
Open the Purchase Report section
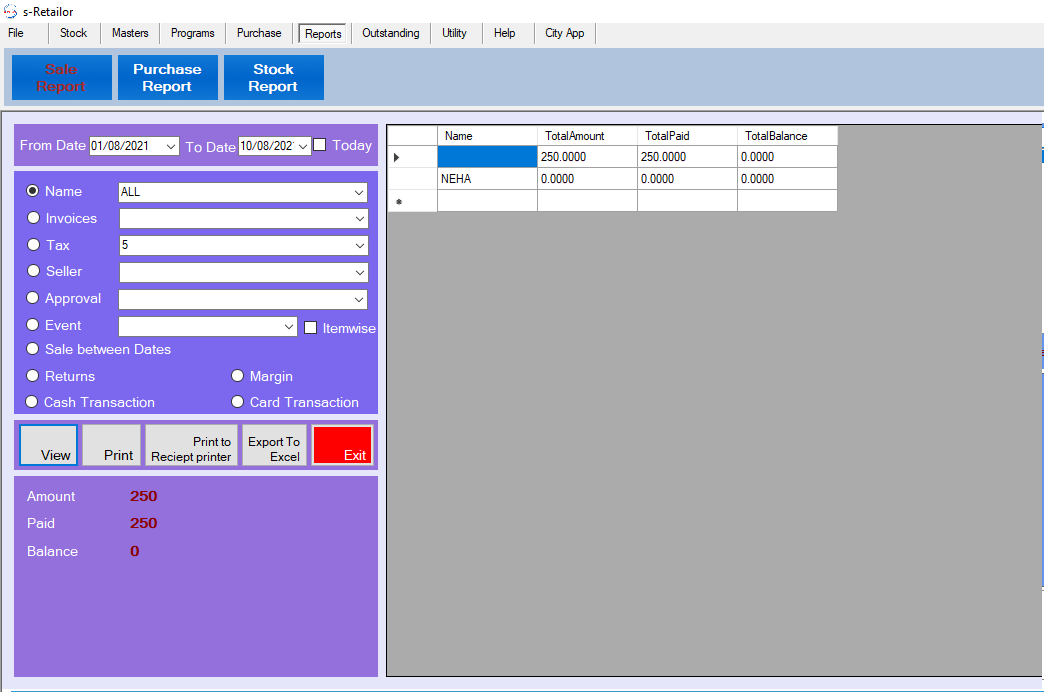click(x=167, y=78)
